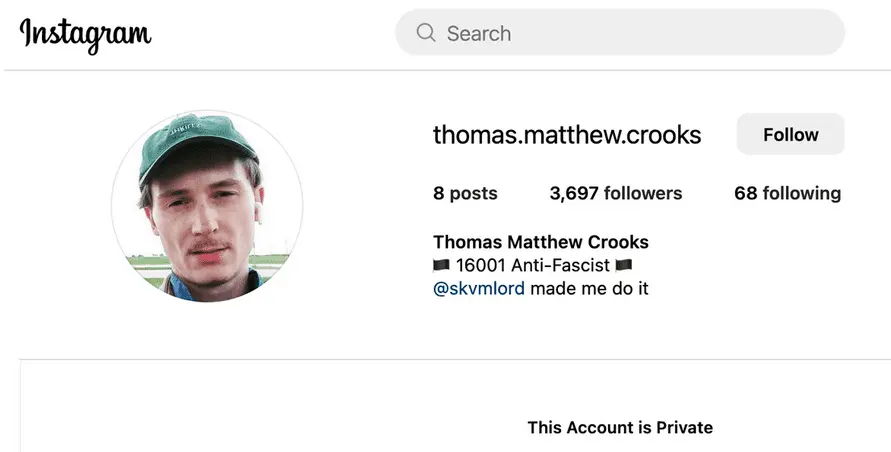The height and width of the screenshot is (452, 891).
Task: Open the @skvmlord profile link
Action: (479, 289)
